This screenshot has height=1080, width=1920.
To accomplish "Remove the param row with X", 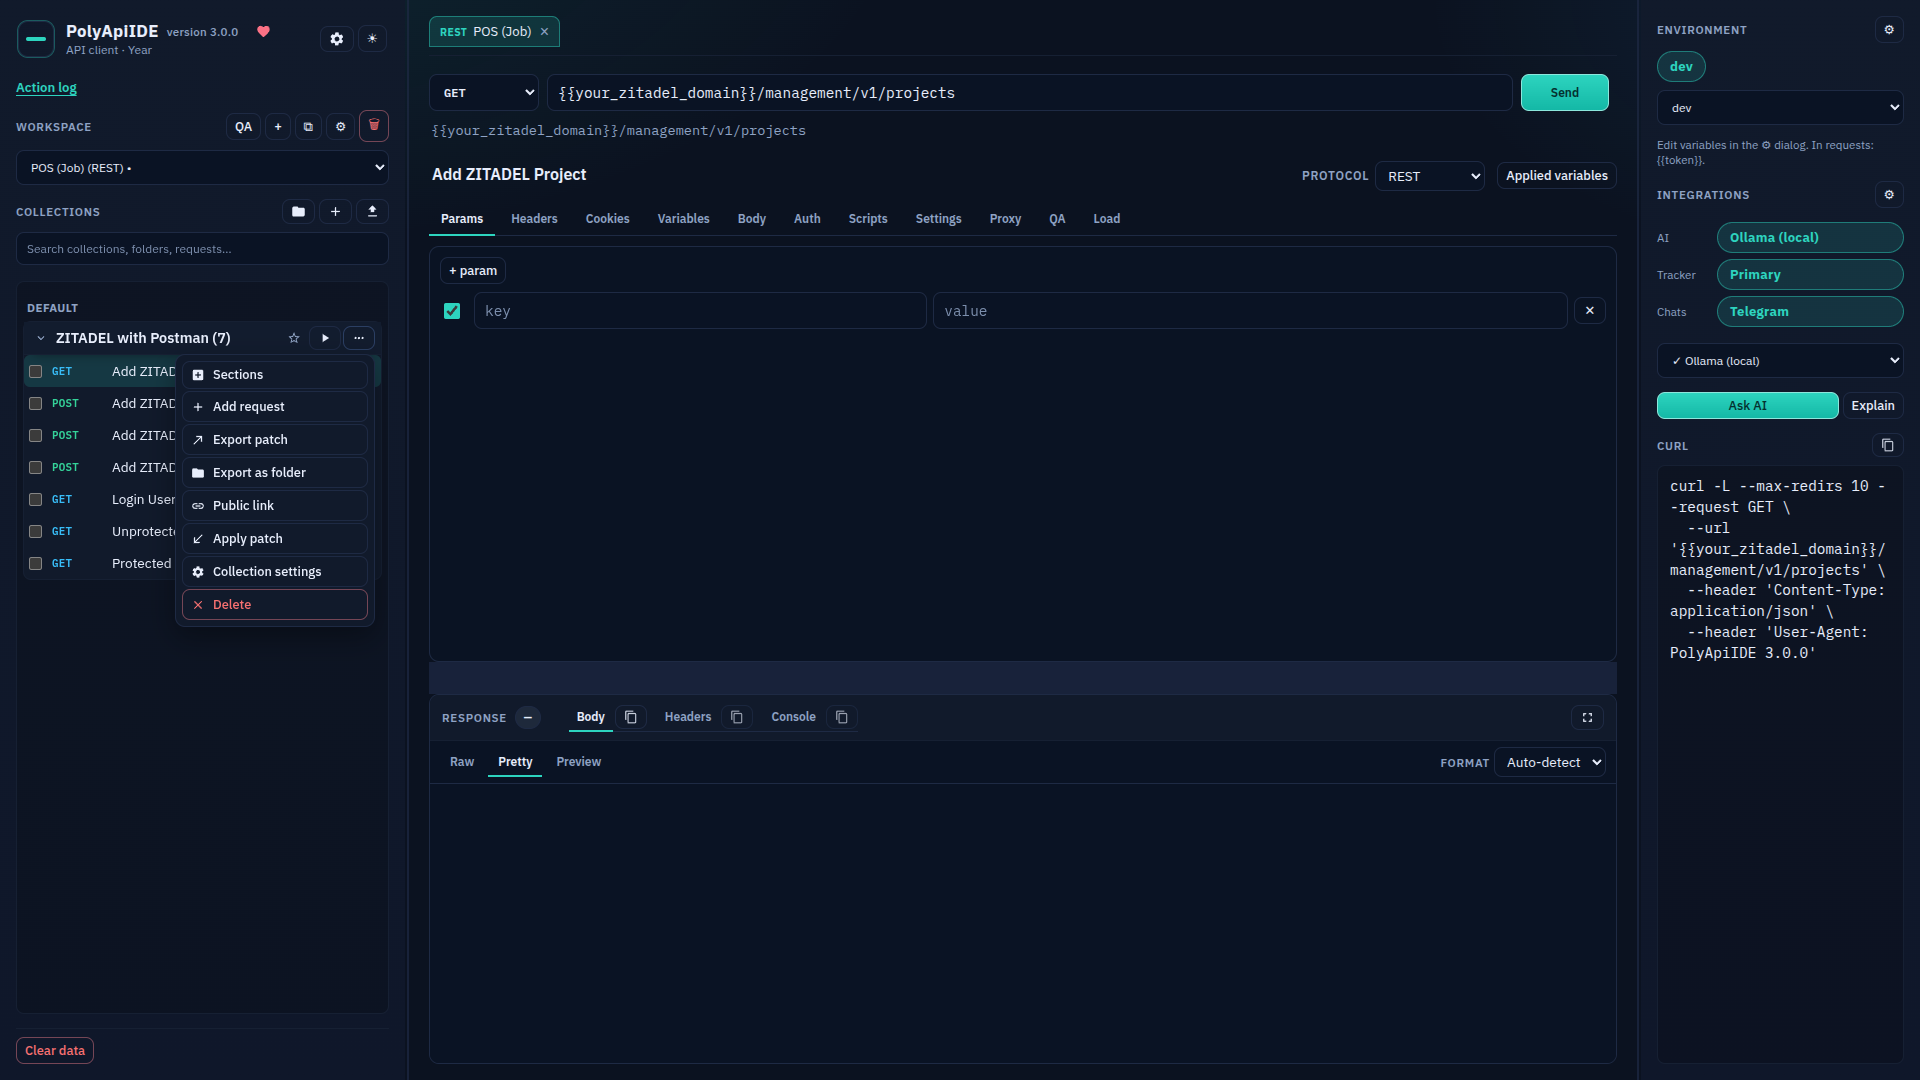I will (1590, 311).
